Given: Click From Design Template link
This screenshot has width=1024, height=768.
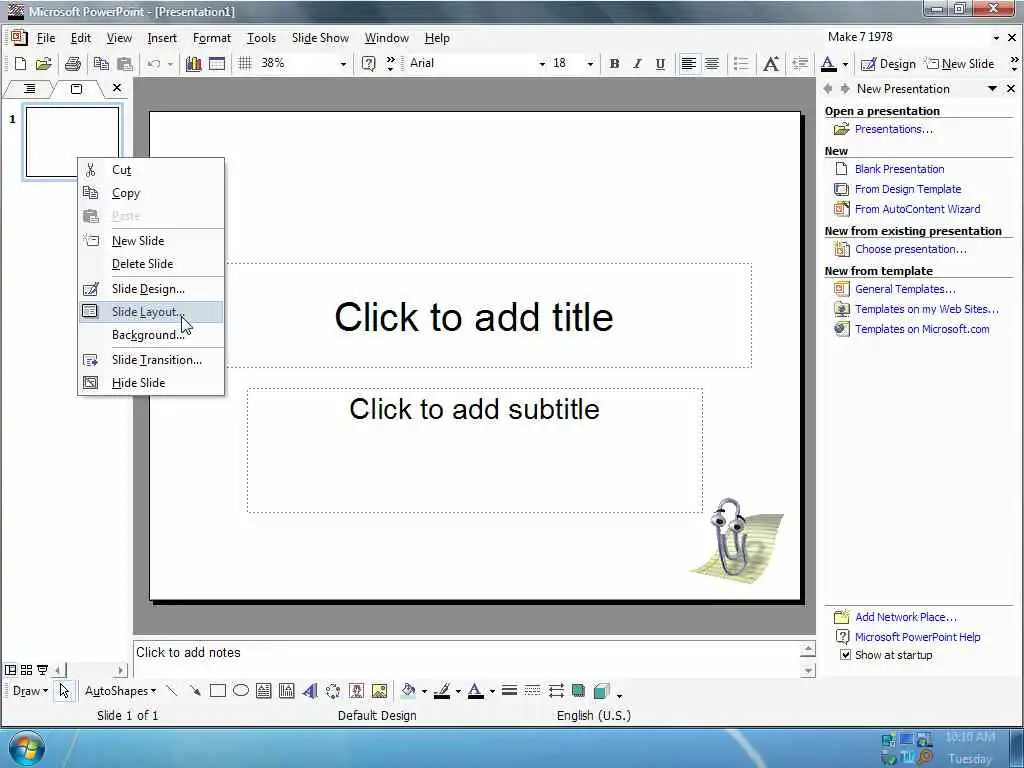Looking at the screenshot, I should coord(908,189).
